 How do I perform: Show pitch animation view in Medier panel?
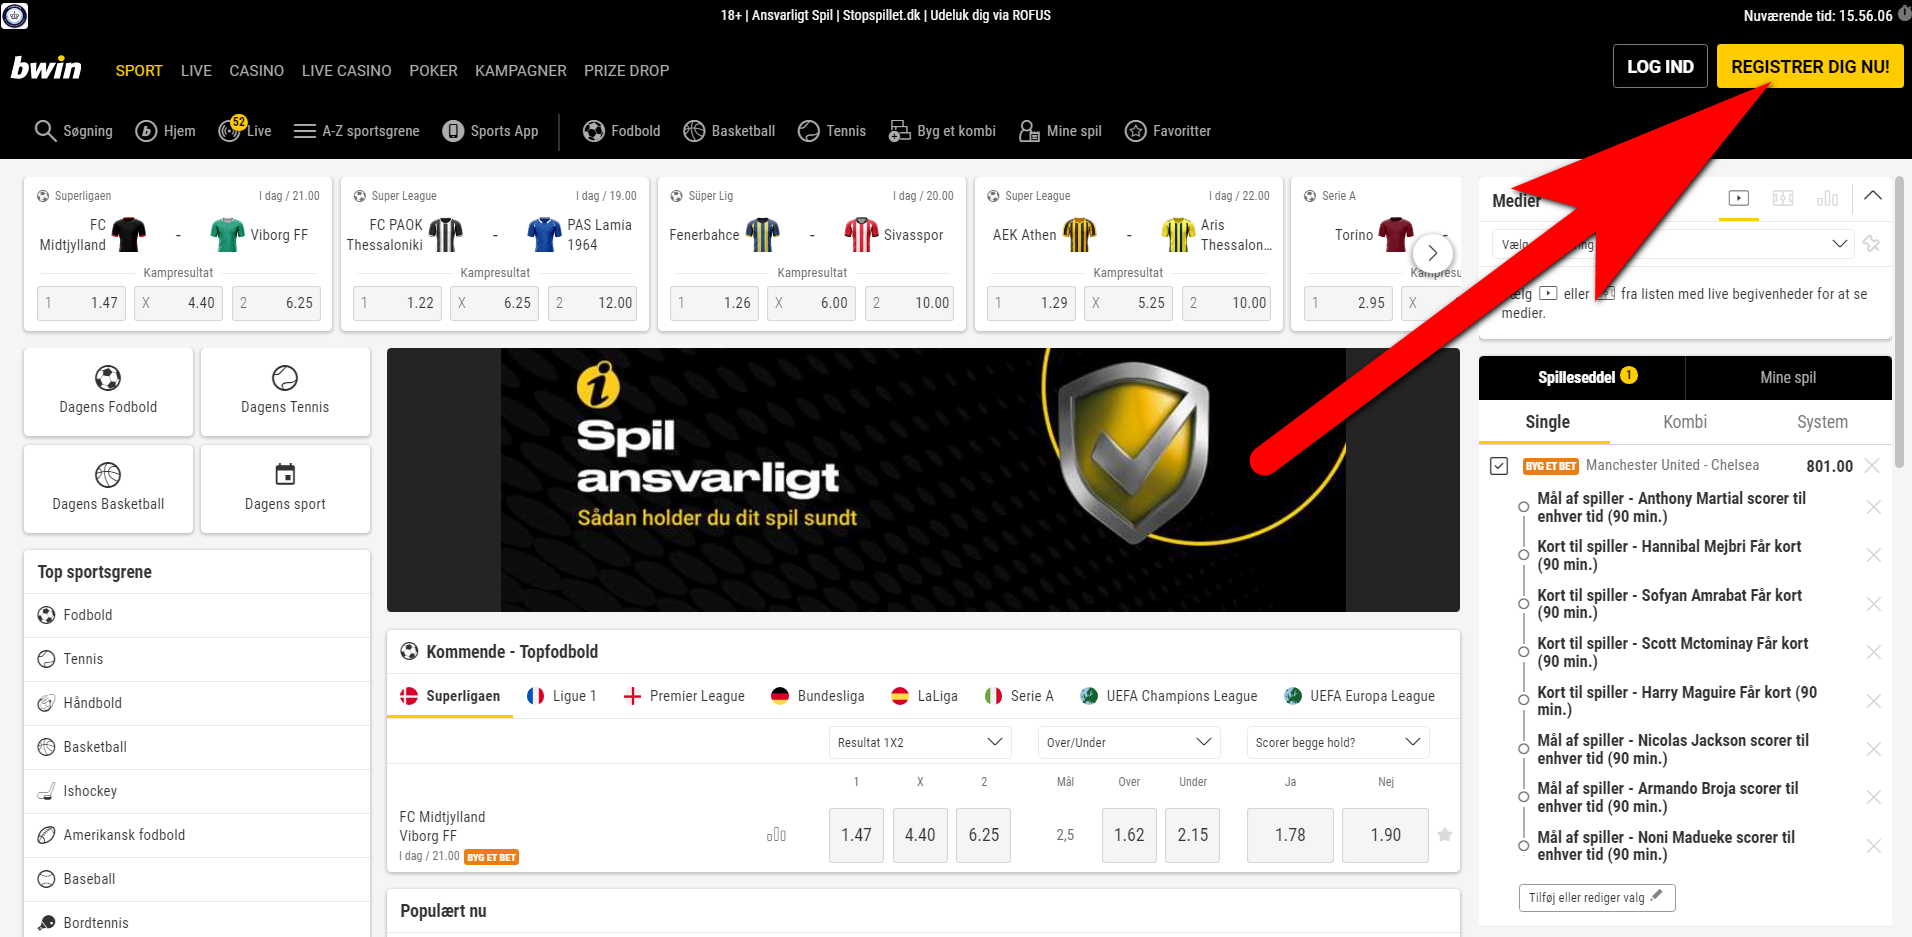point(1783,198)
